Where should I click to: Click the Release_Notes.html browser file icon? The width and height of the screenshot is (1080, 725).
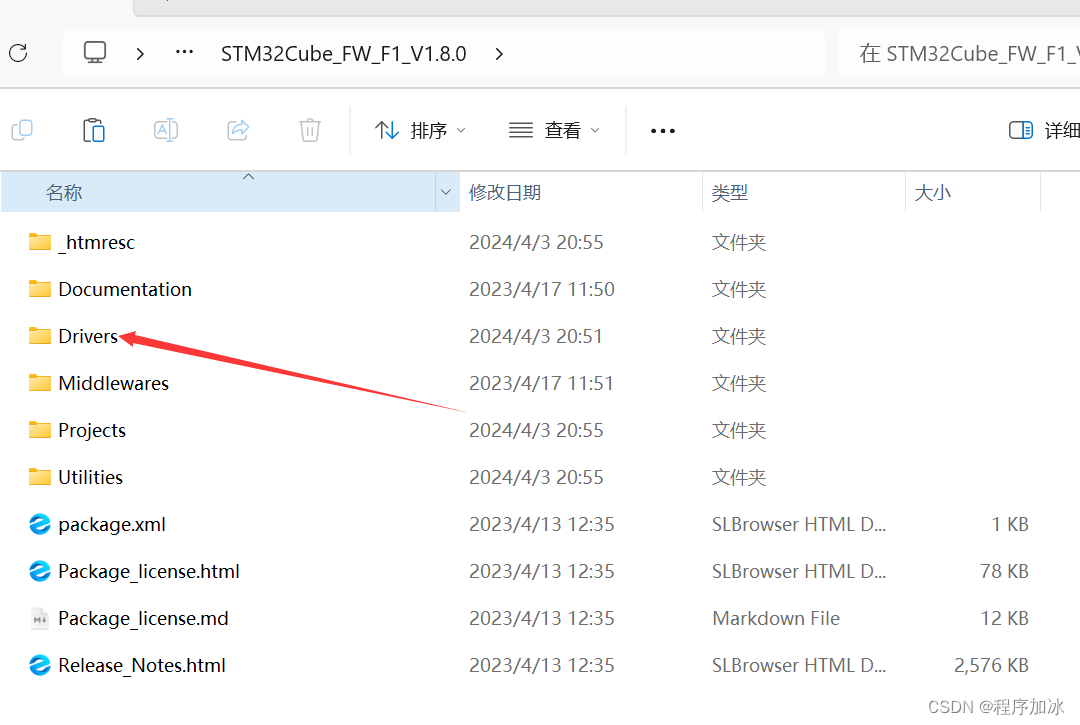40,665
